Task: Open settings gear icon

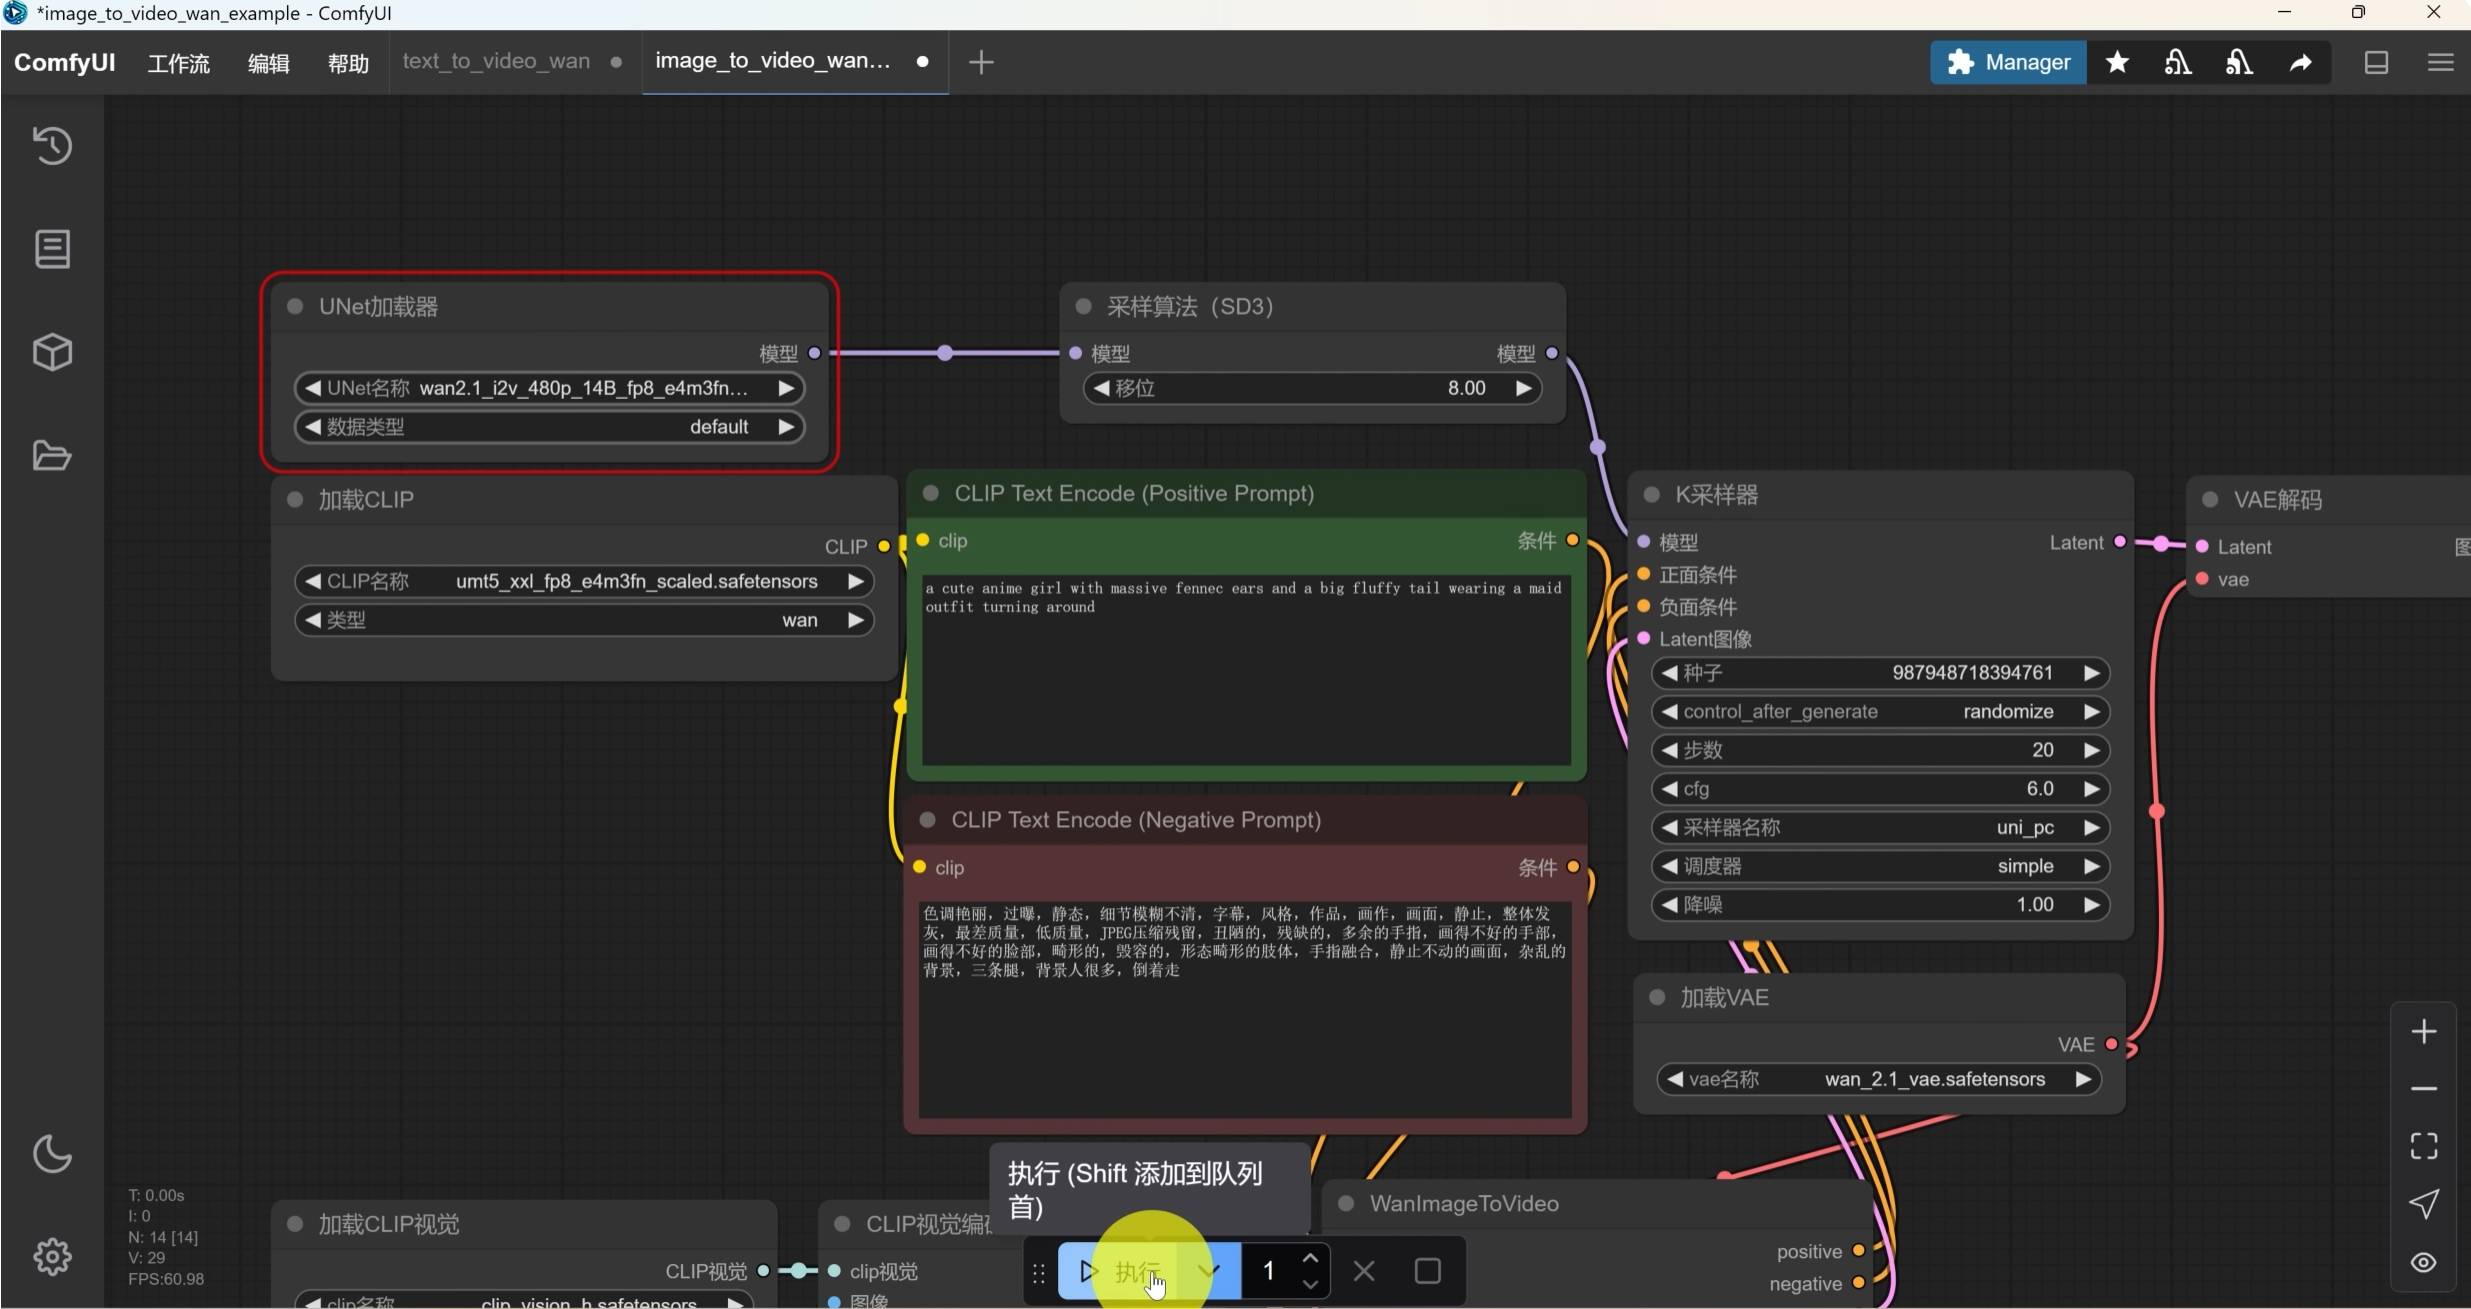Action: tap(52, 1257)
